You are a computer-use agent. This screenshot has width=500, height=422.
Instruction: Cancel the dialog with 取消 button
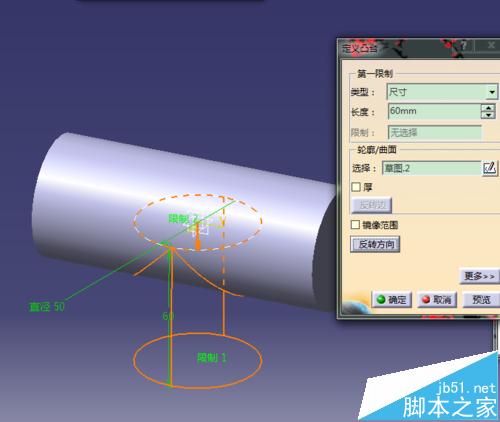(x=437, y=300)
